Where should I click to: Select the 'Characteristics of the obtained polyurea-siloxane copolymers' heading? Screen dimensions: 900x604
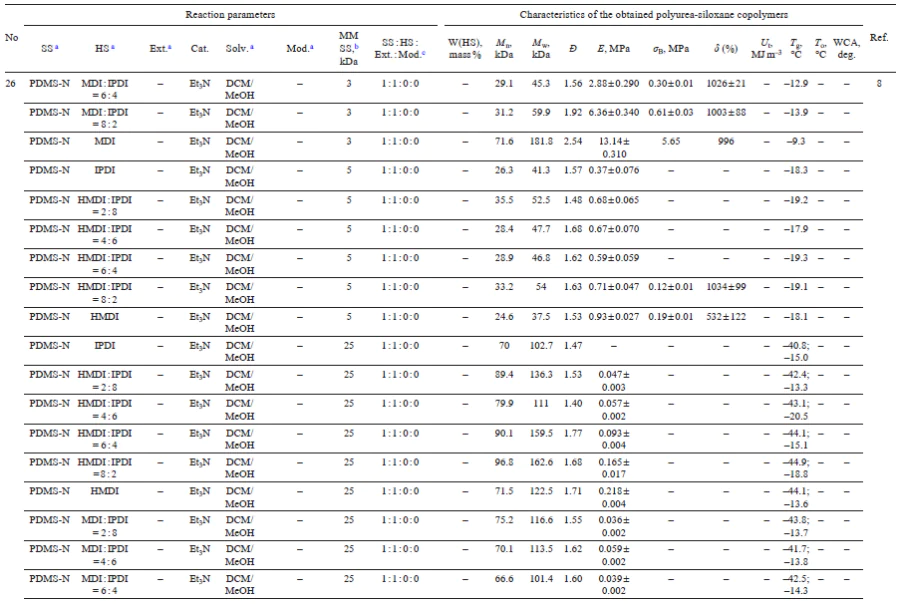(654, 14)
